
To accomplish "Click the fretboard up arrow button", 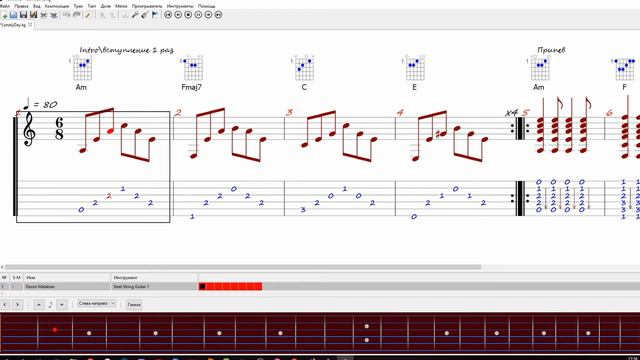I will (39, 304).
